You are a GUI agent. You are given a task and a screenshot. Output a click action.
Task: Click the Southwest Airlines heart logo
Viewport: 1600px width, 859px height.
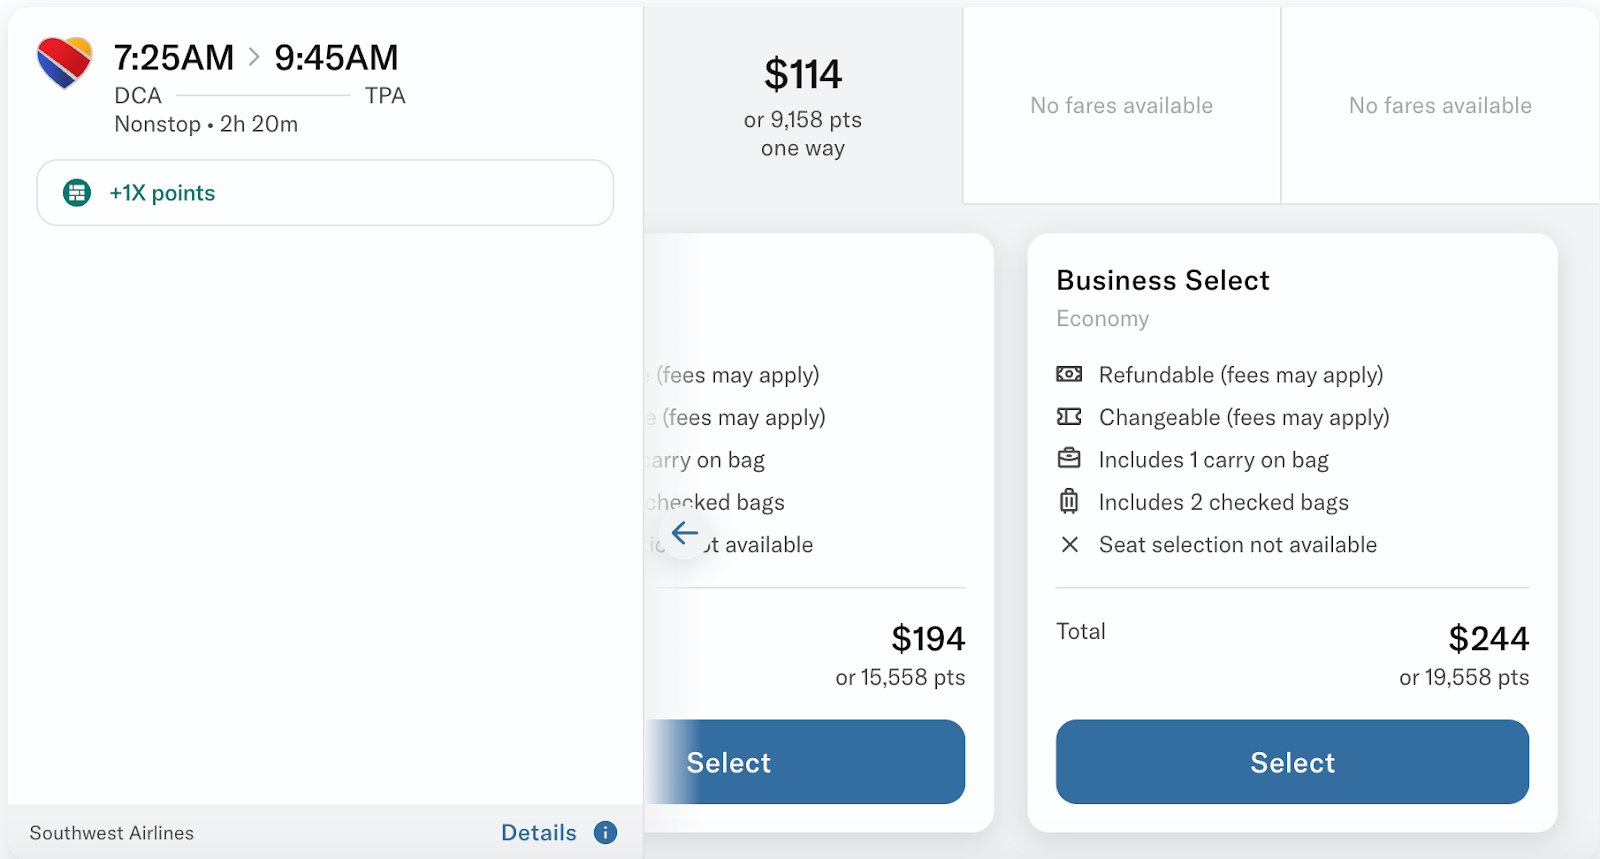point(64,62)
